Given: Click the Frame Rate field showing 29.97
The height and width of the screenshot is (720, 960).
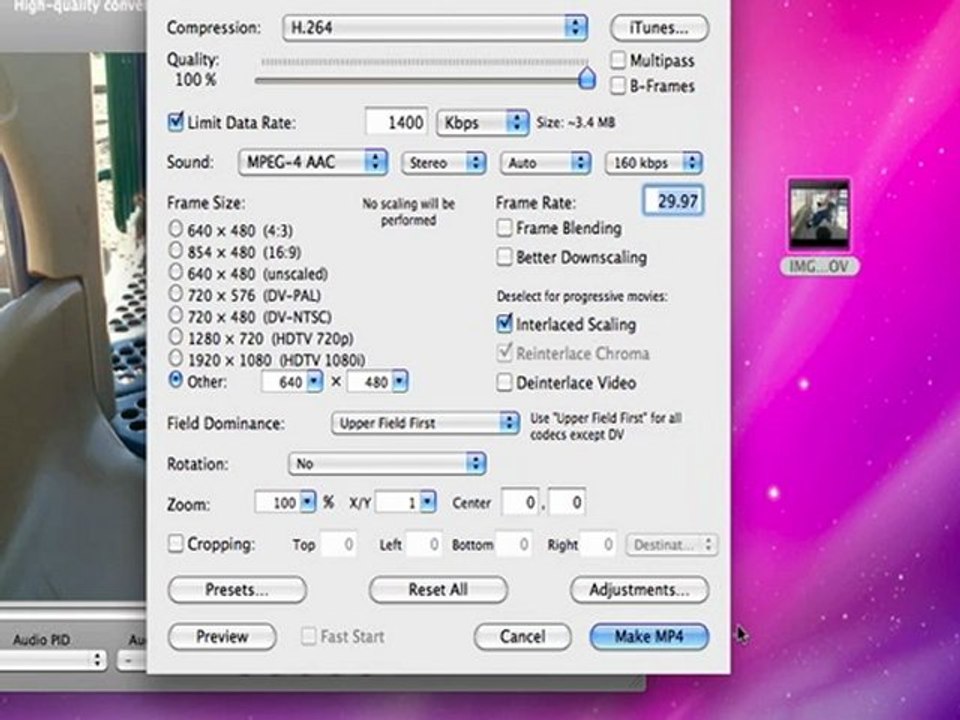Looking at the screenshot, I should click(673, 200).
